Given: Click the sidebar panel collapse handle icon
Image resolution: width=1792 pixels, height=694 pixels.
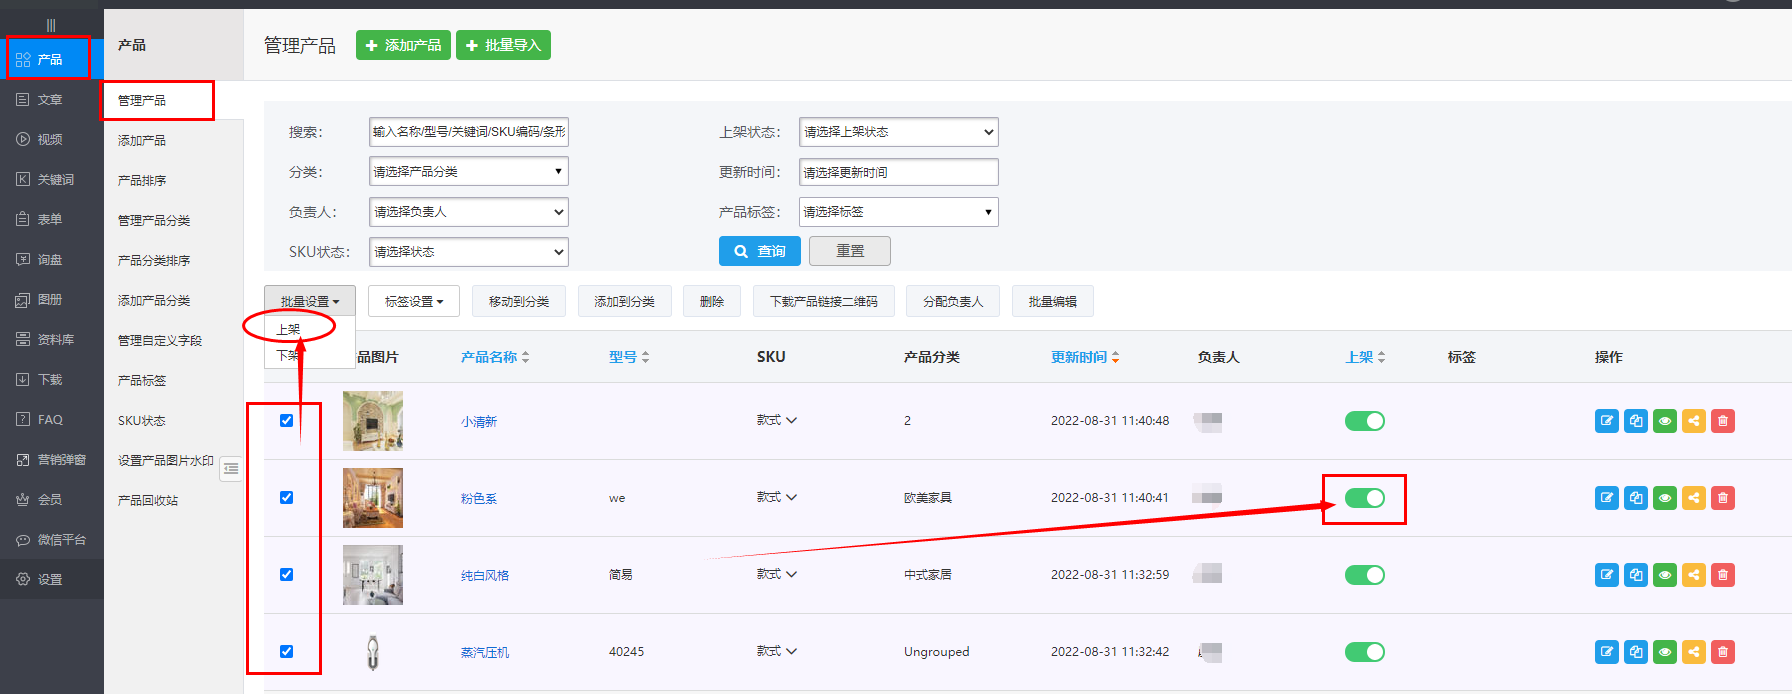Looking at the screenshot, I should coord(231,468).
